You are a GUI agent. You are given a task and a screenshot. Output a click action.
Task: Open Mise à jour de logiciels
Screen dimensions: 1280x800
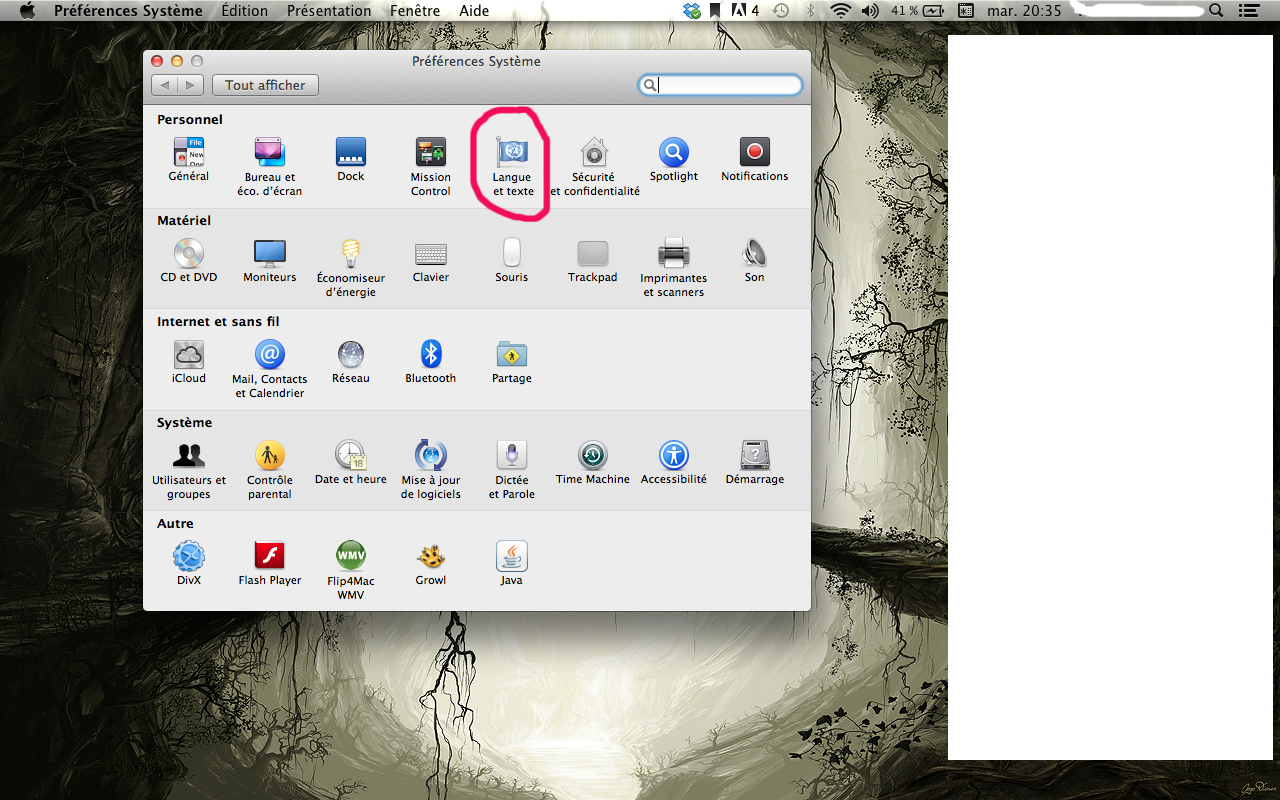pos(431,470)
